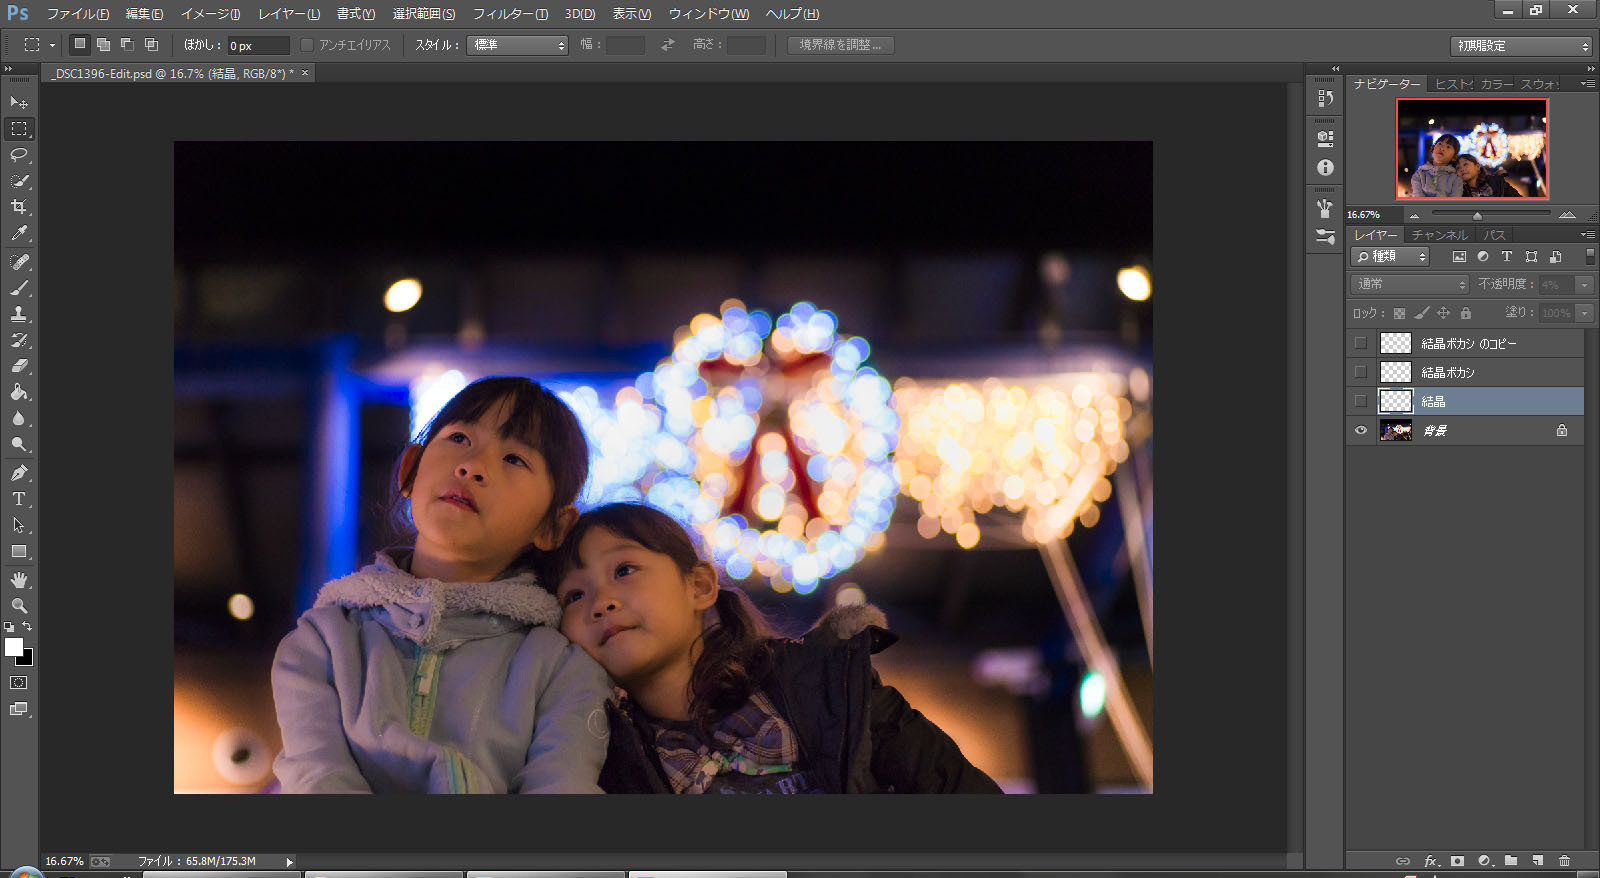This screenshot has height=878, width=1600.
Task: Click the delete layer trash icon
Action: point(1564,861)
